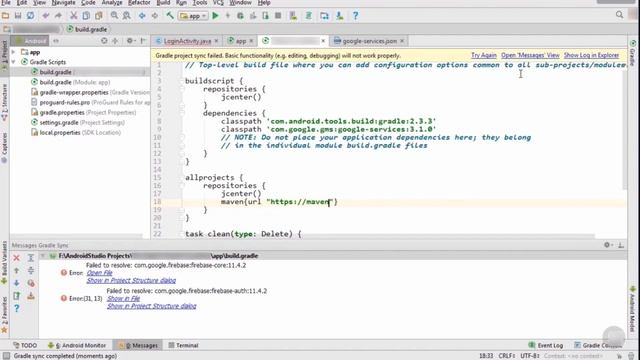Click the Find magnifier icon

tap(114, 16)
